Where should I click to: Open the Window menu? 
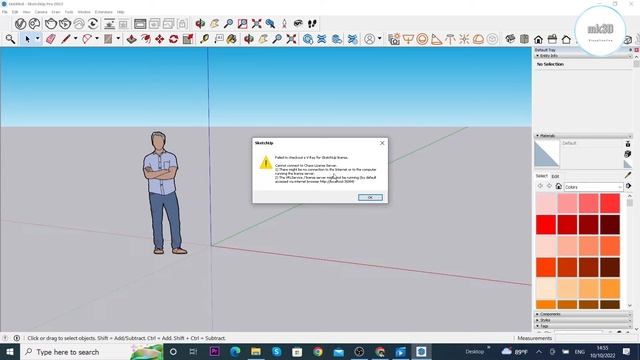(84, 12)
